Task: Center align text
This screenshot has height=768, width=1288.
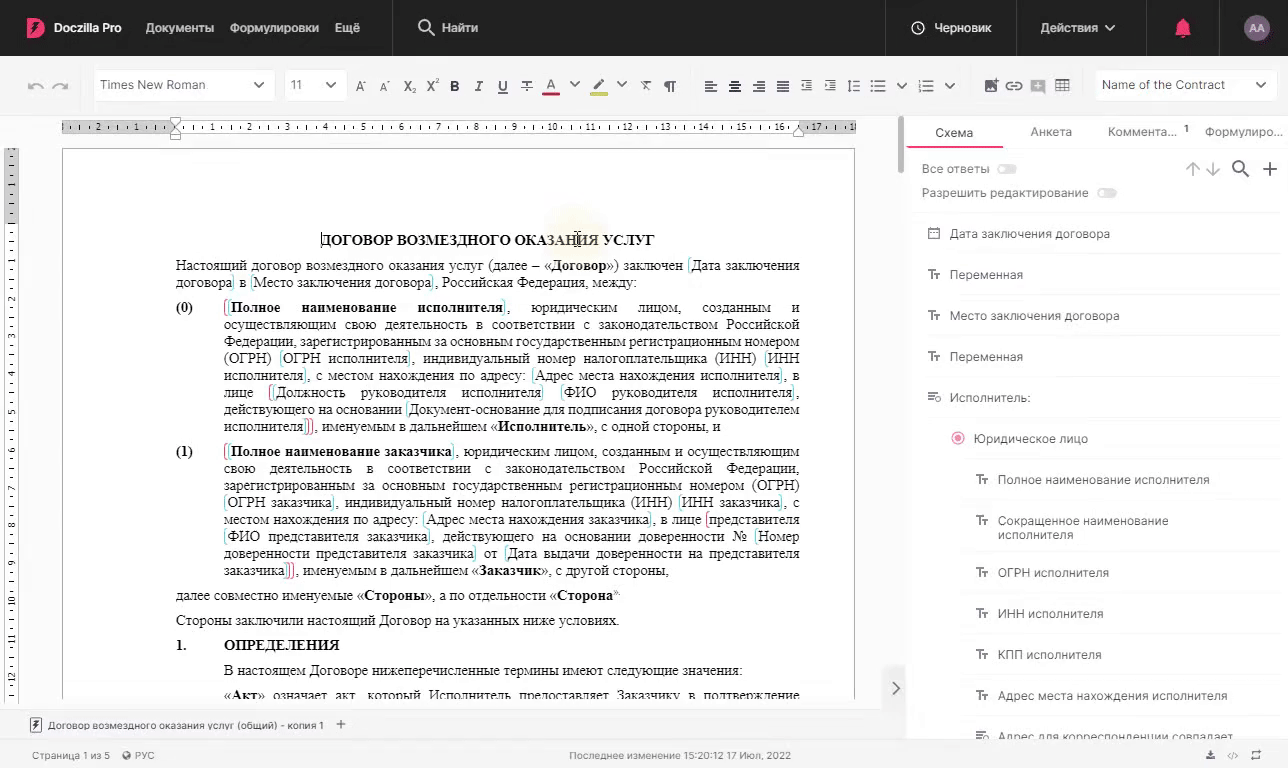Action: (735, 86)
